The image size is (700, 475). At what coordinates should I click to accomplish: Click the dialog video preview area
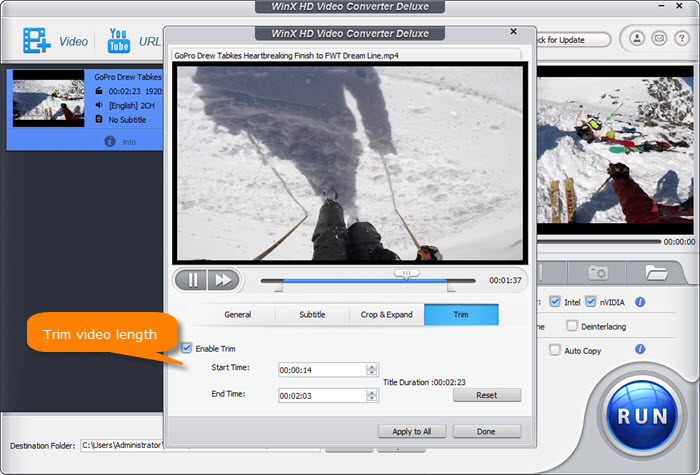[x=350, y=163]
